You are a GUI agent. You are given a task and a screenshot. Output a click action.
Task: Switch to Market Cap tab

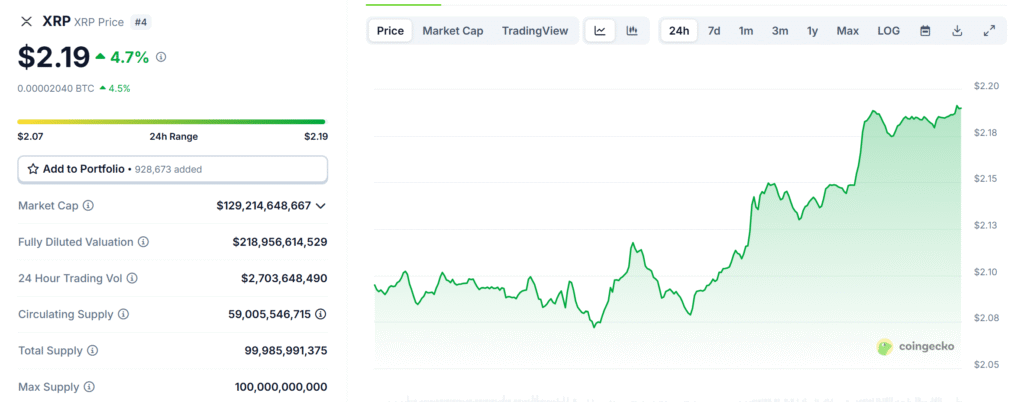click(452, 31)
